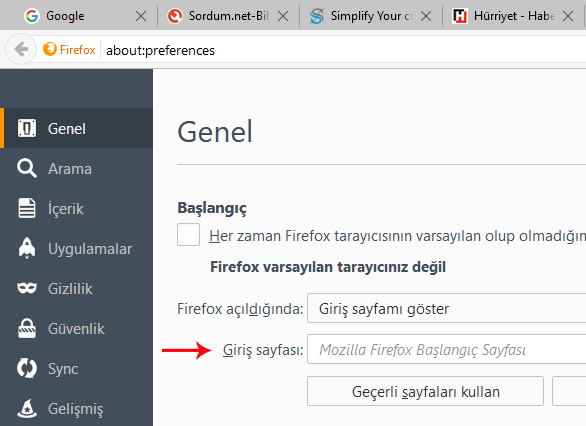The height and width of the screenshot is (426, 586).
Task: Click the Genel panel icon in sidebar
Action: click(27, 128)
